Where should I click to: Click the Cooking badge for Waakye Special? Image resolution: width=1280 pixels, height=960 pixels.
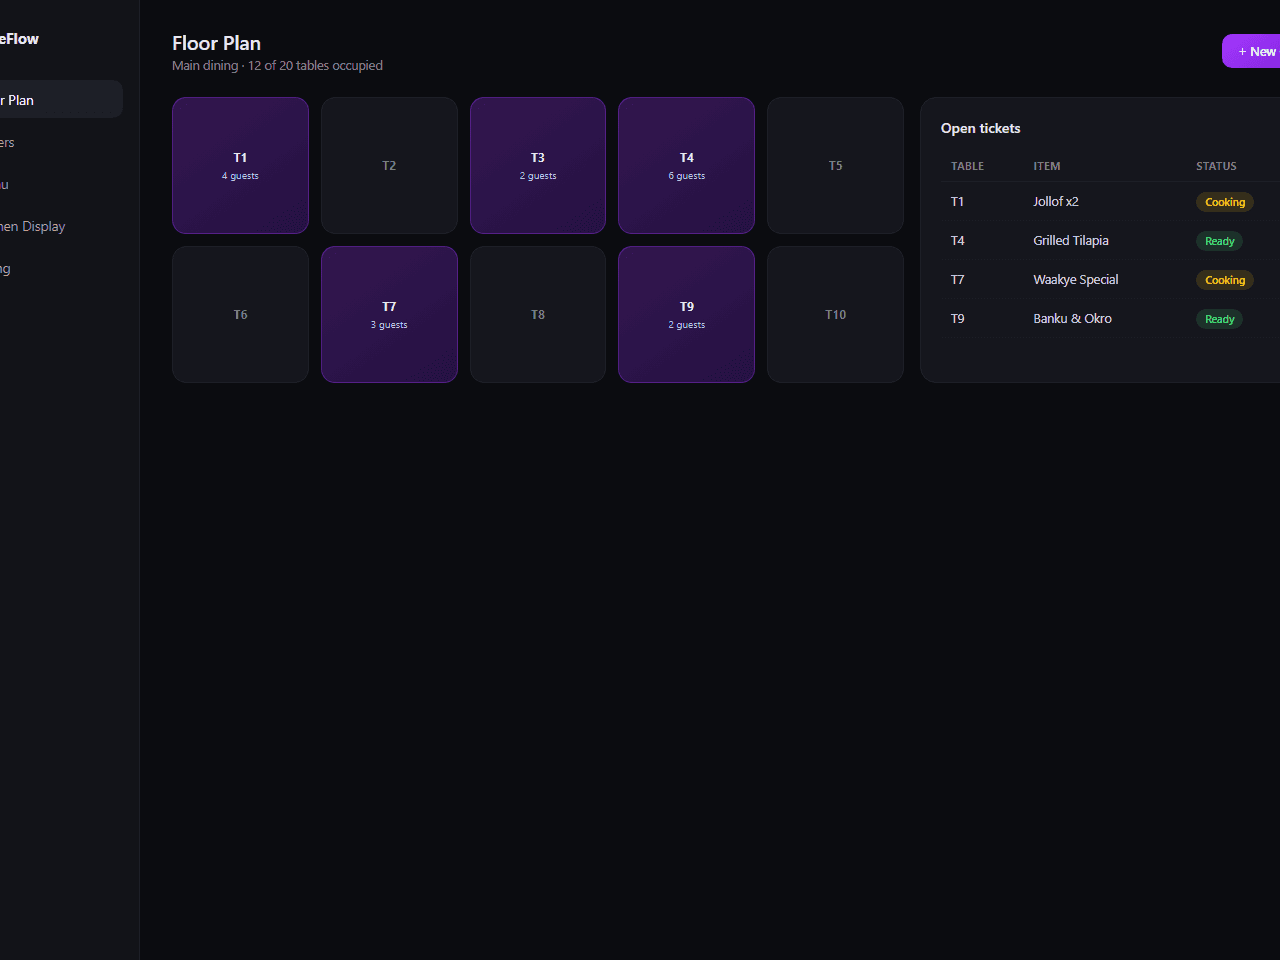click(x=1225, y=280)
